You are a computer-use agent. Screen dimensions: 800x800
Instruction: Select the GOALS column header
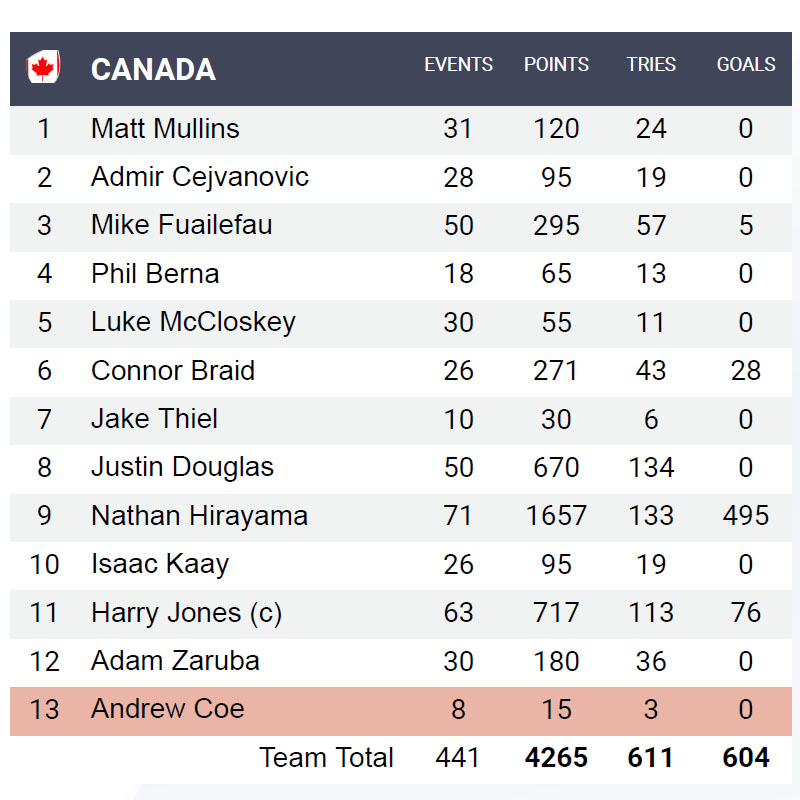coord(746,64)
